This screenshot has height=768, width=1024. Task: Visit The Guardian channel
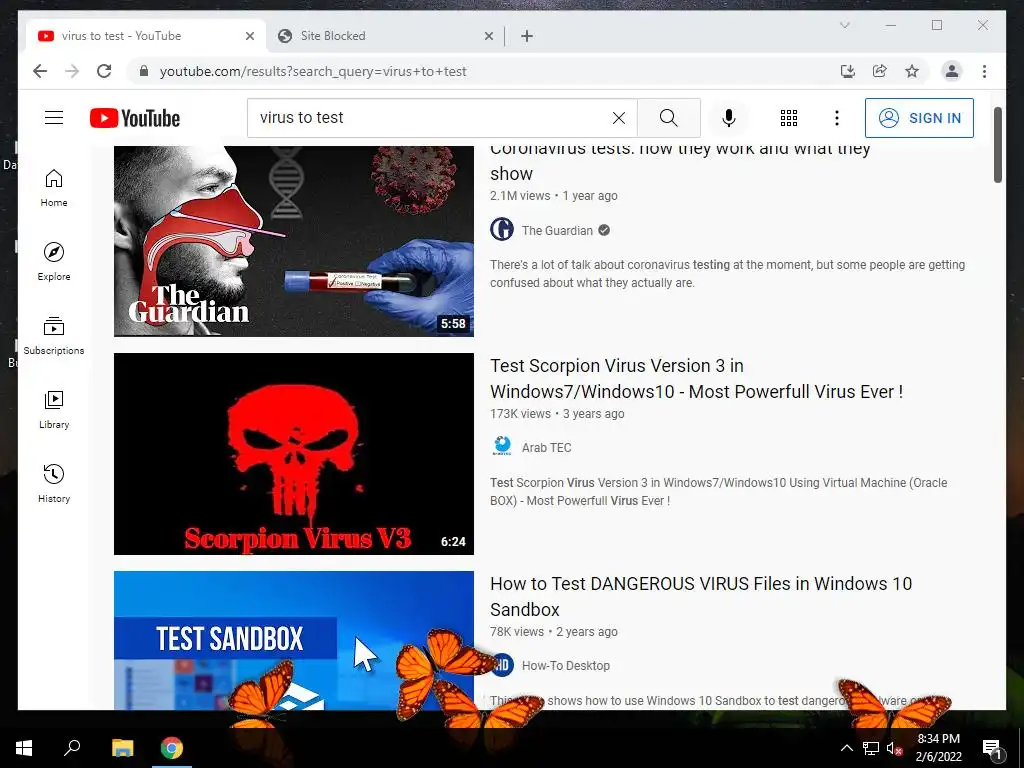[x=557, y=231]
